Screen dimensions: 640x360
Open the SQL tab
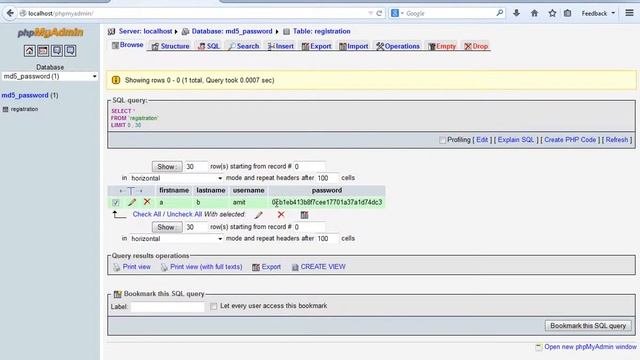pyautogui.click(x=209, y=47)
